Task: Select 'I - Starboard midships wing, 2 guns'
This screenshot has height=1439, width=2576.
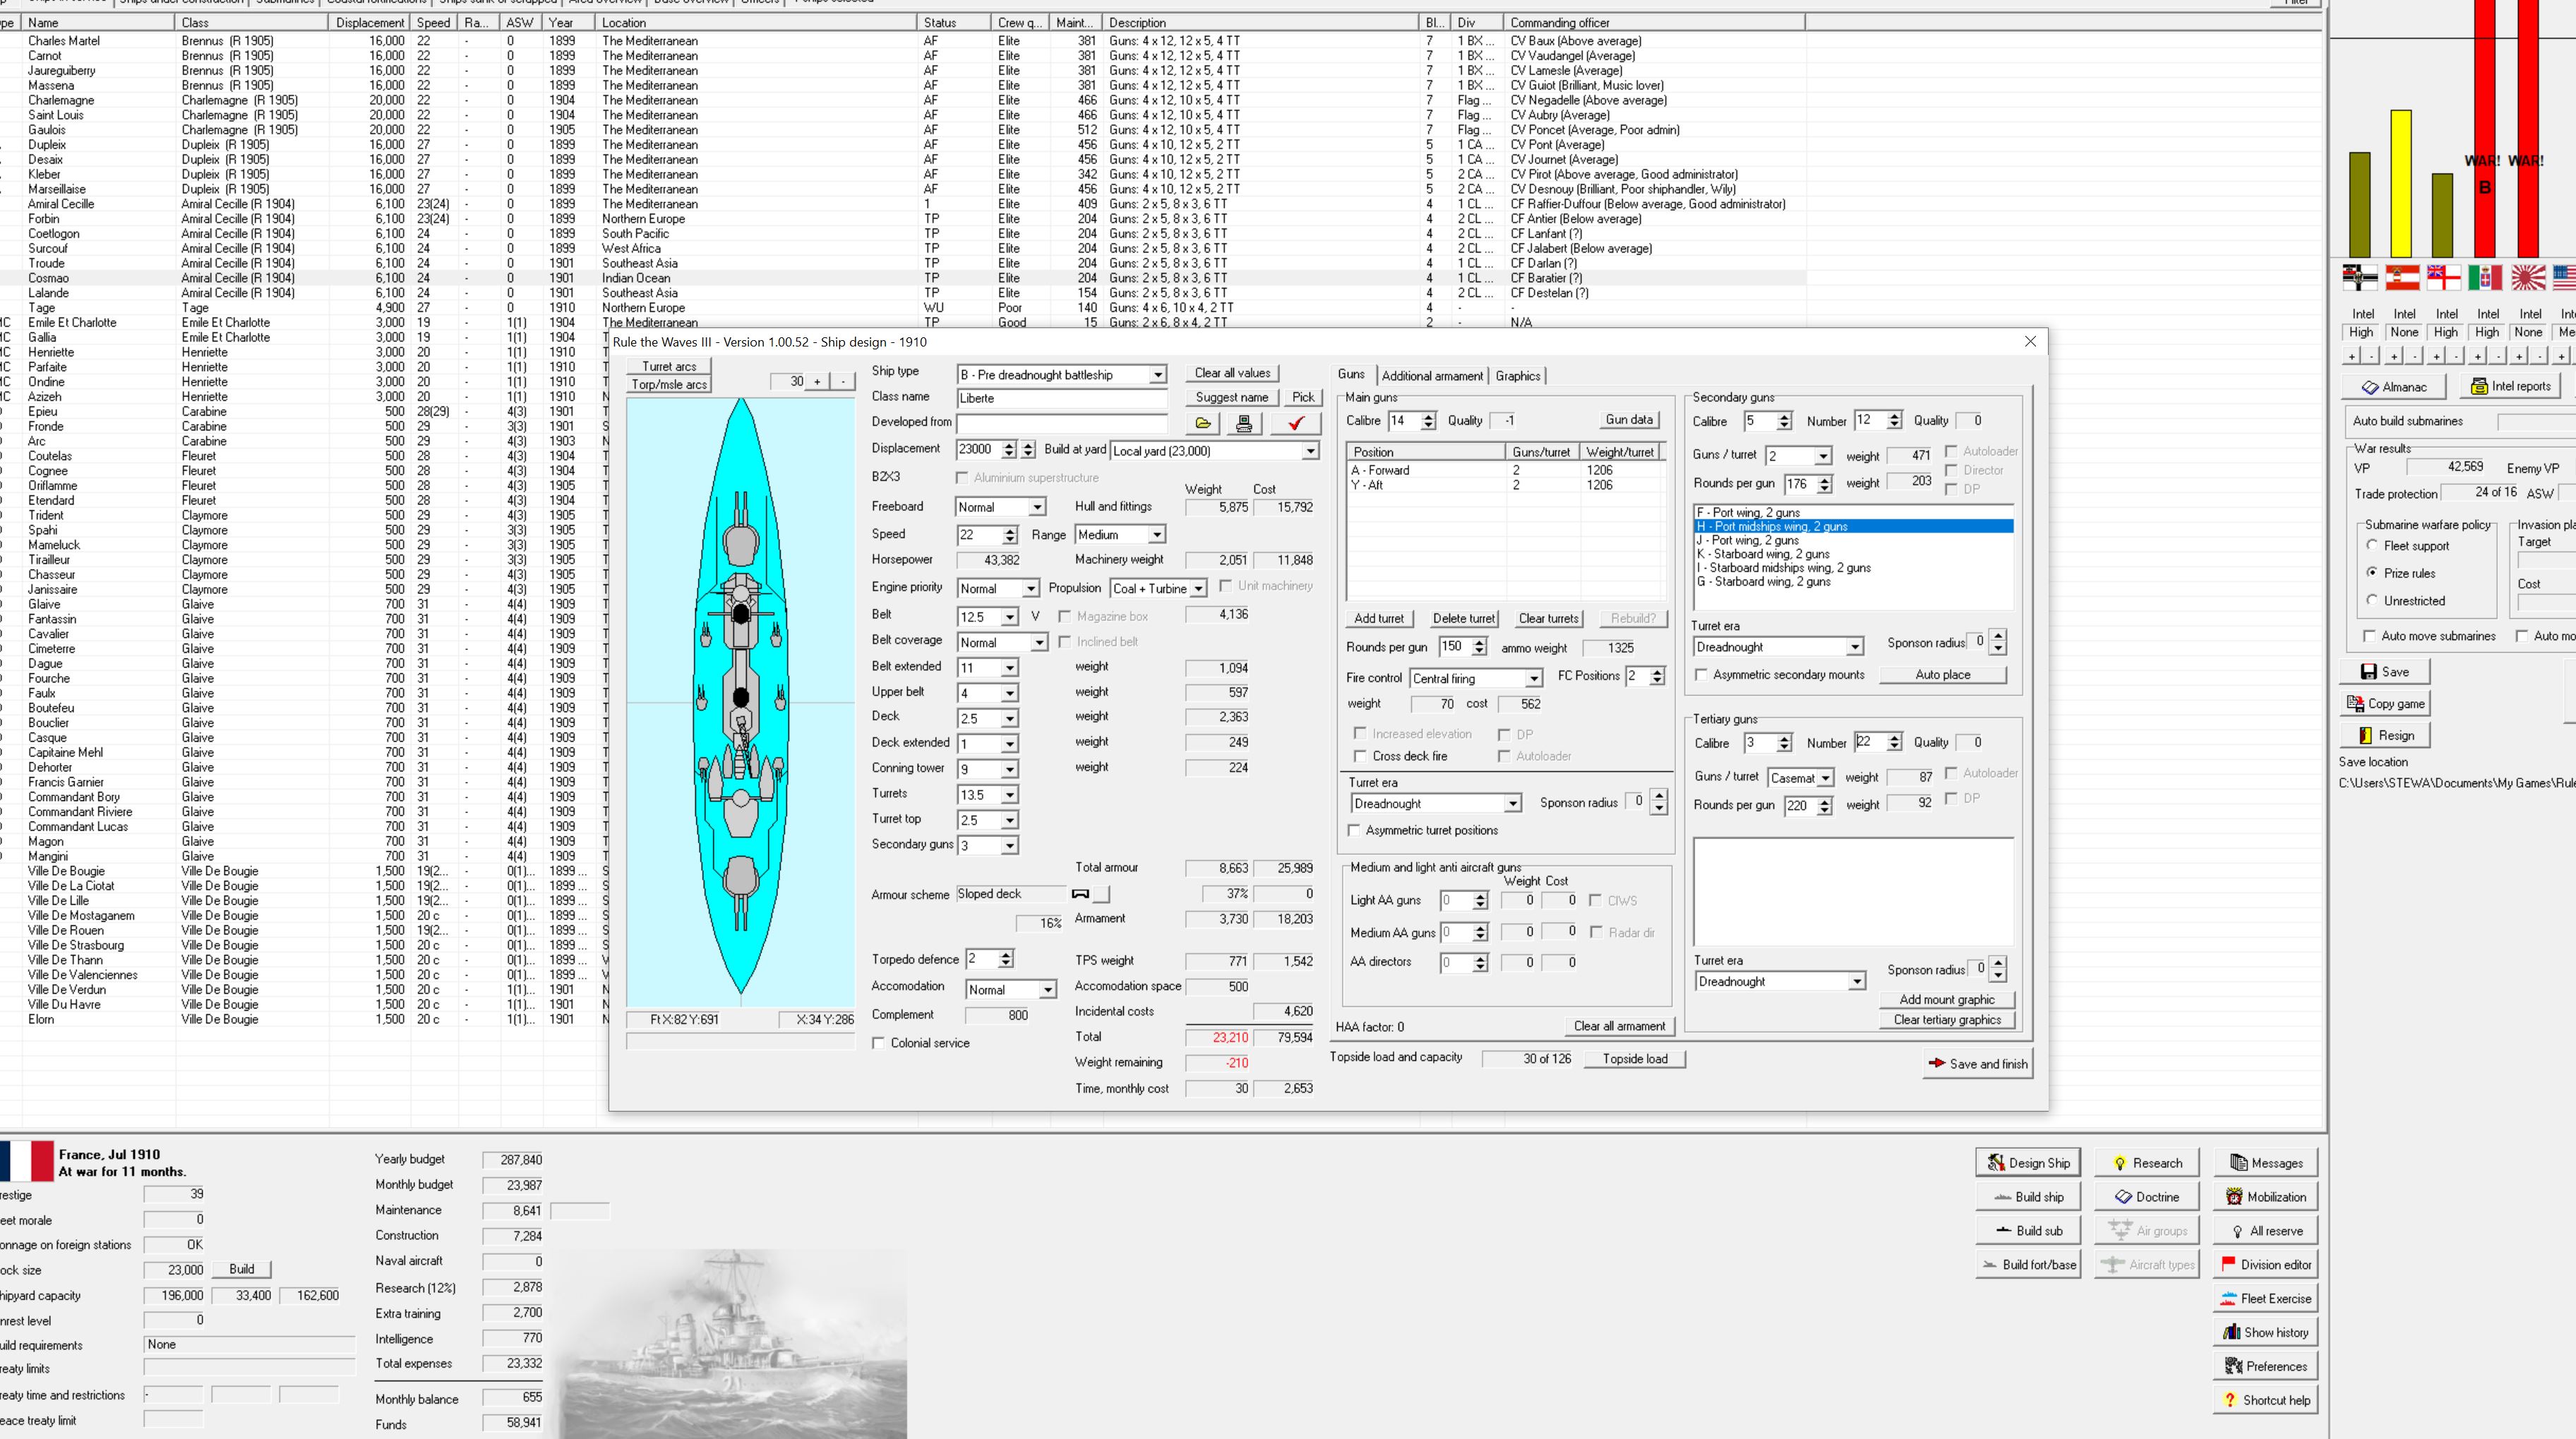Action: (x=1853, y=568)
